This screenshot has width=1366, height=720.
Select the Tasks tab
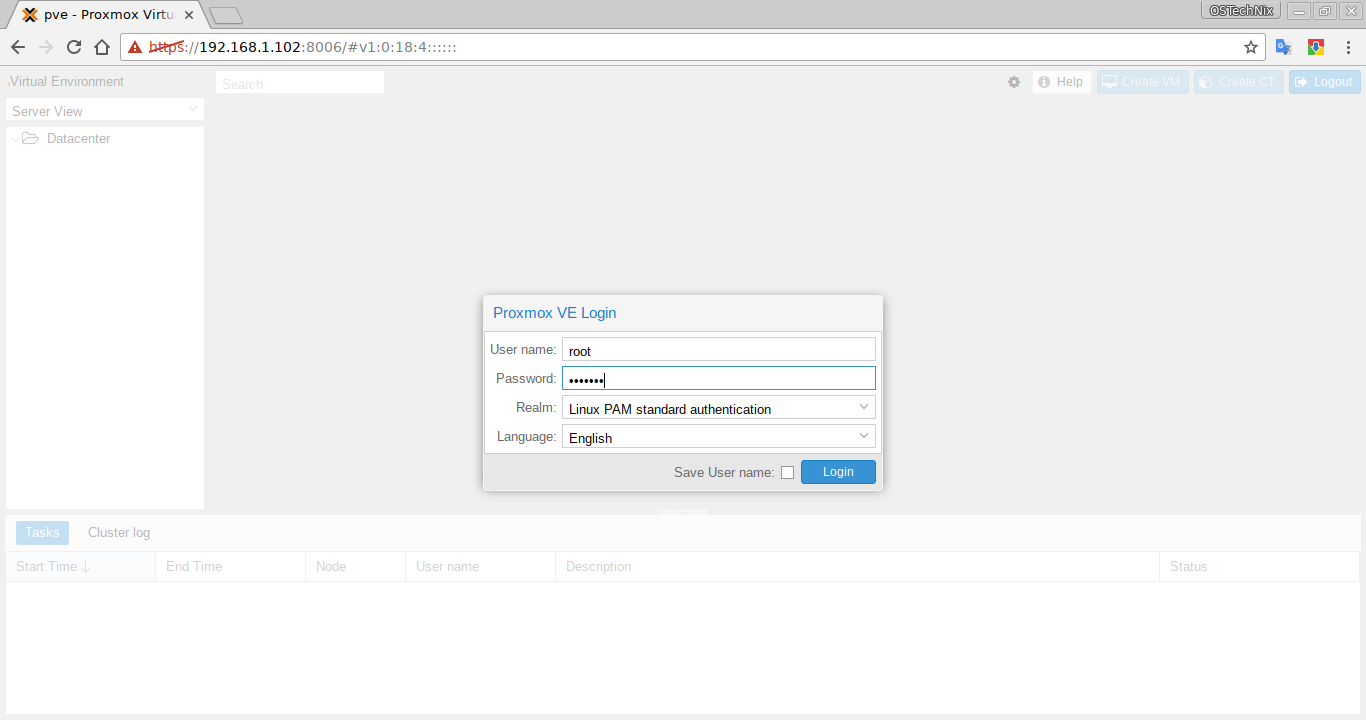[x=41, y=532]
